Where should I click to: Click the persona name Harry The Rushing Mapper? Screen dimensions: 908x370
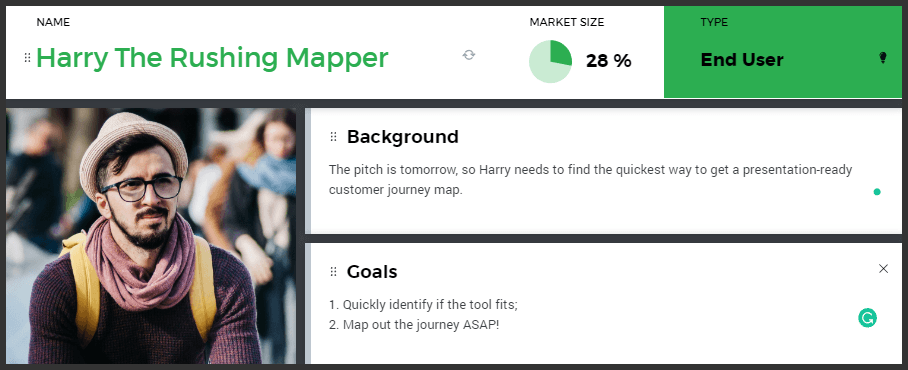pos(212,58)
